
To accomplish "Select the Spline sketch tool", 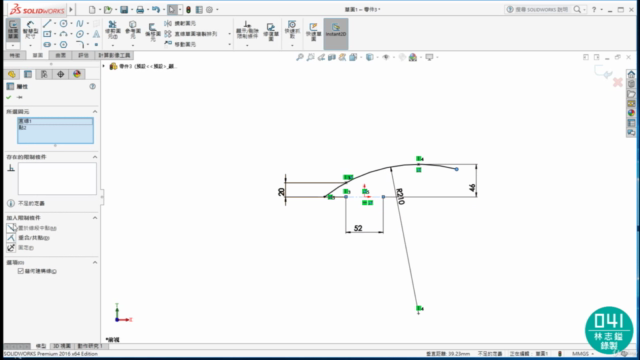I will point(80,24).
